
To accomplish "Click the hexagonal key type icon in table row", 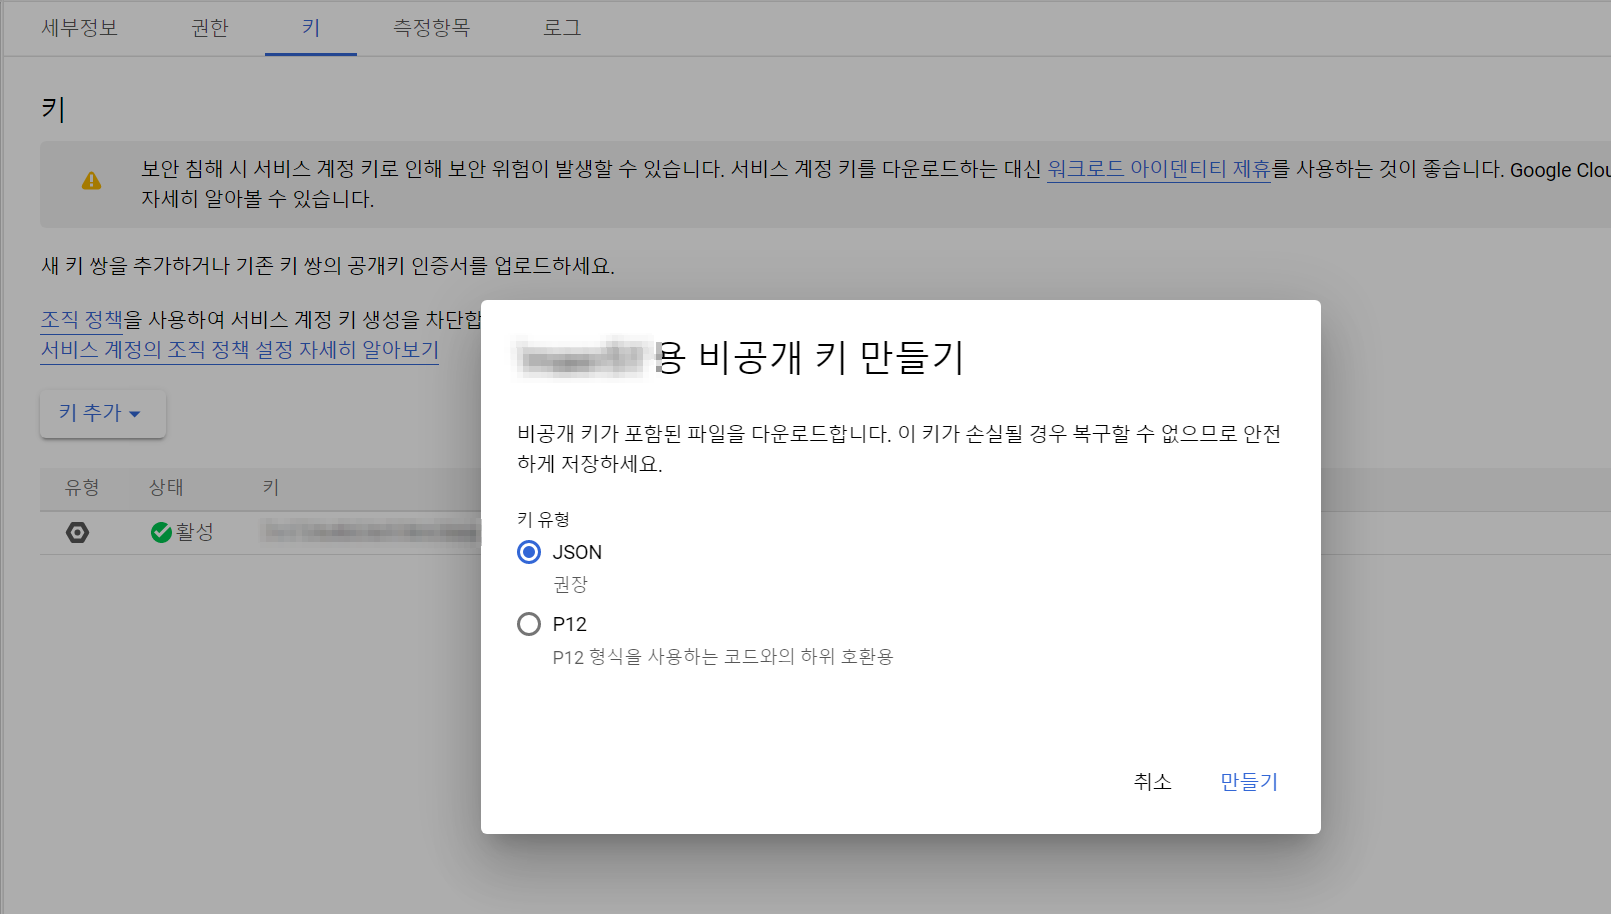I will pos(78,532).
